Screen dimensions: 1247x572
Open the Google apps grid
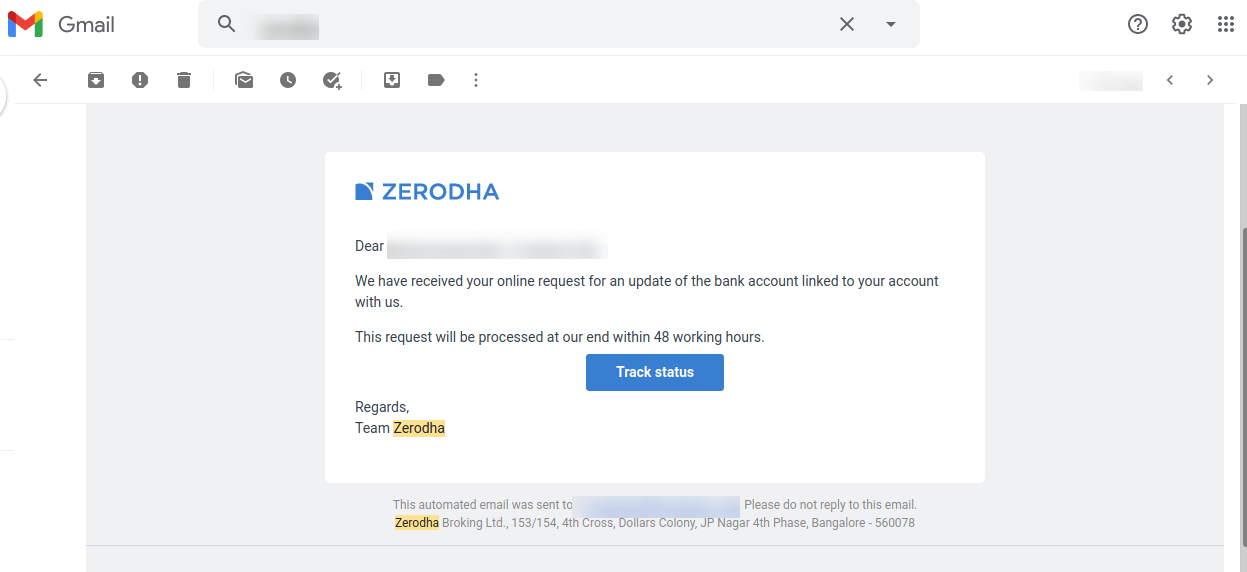(x=1226, y=24)
